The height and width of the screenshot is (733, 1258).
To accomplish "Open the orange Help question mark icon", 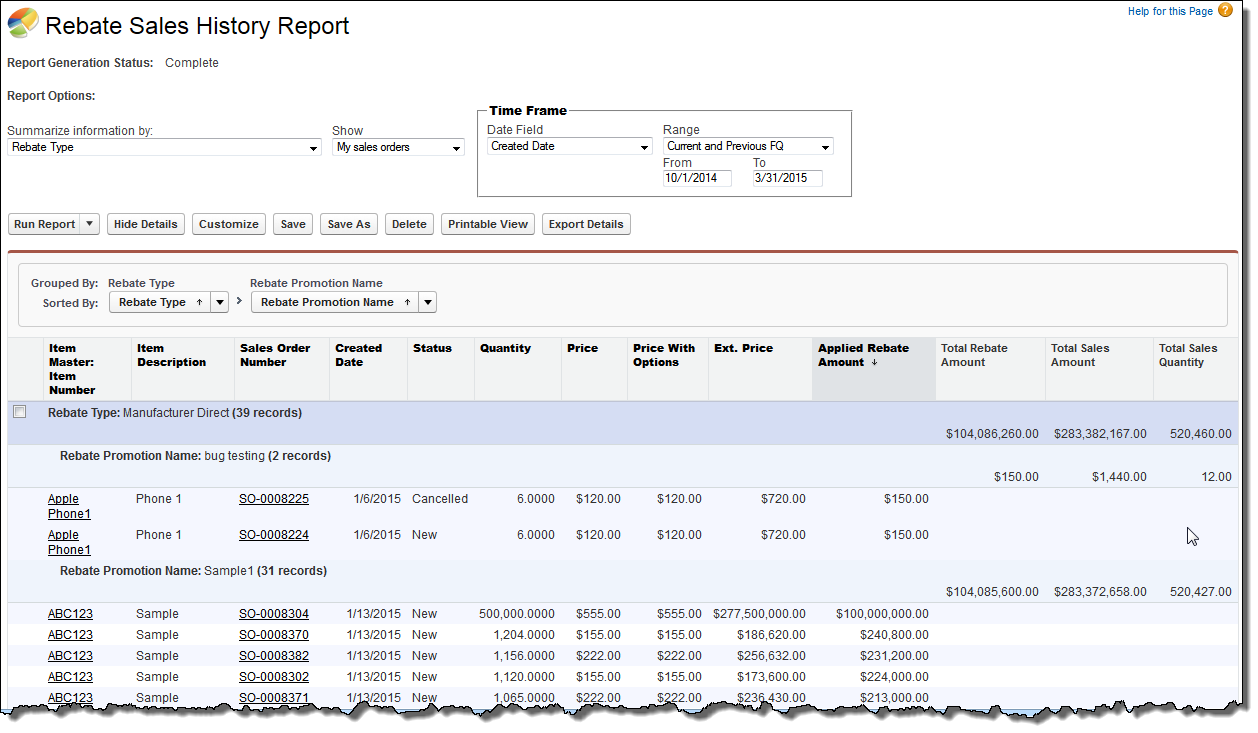I will 1225,10.
